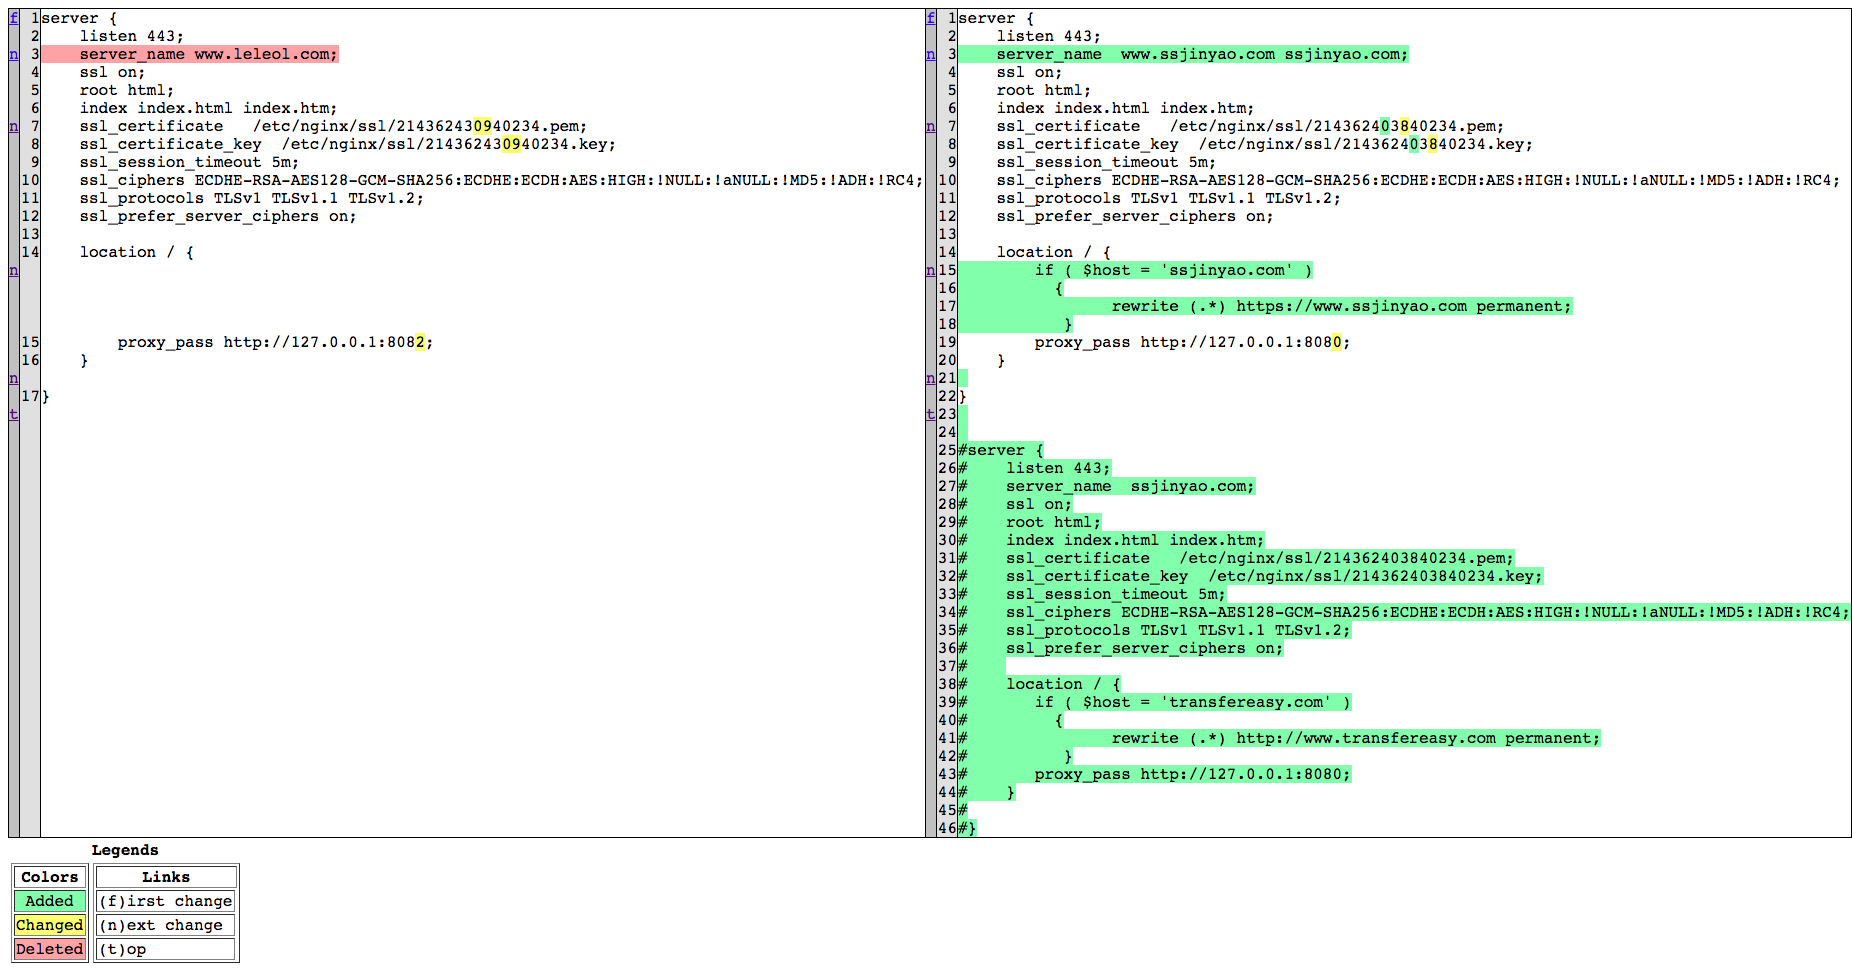Viewport: 1852px width, 974px height.
Task: Click the 'n' link beside left server_name www.leleol.com line
Action: (14, 54)
